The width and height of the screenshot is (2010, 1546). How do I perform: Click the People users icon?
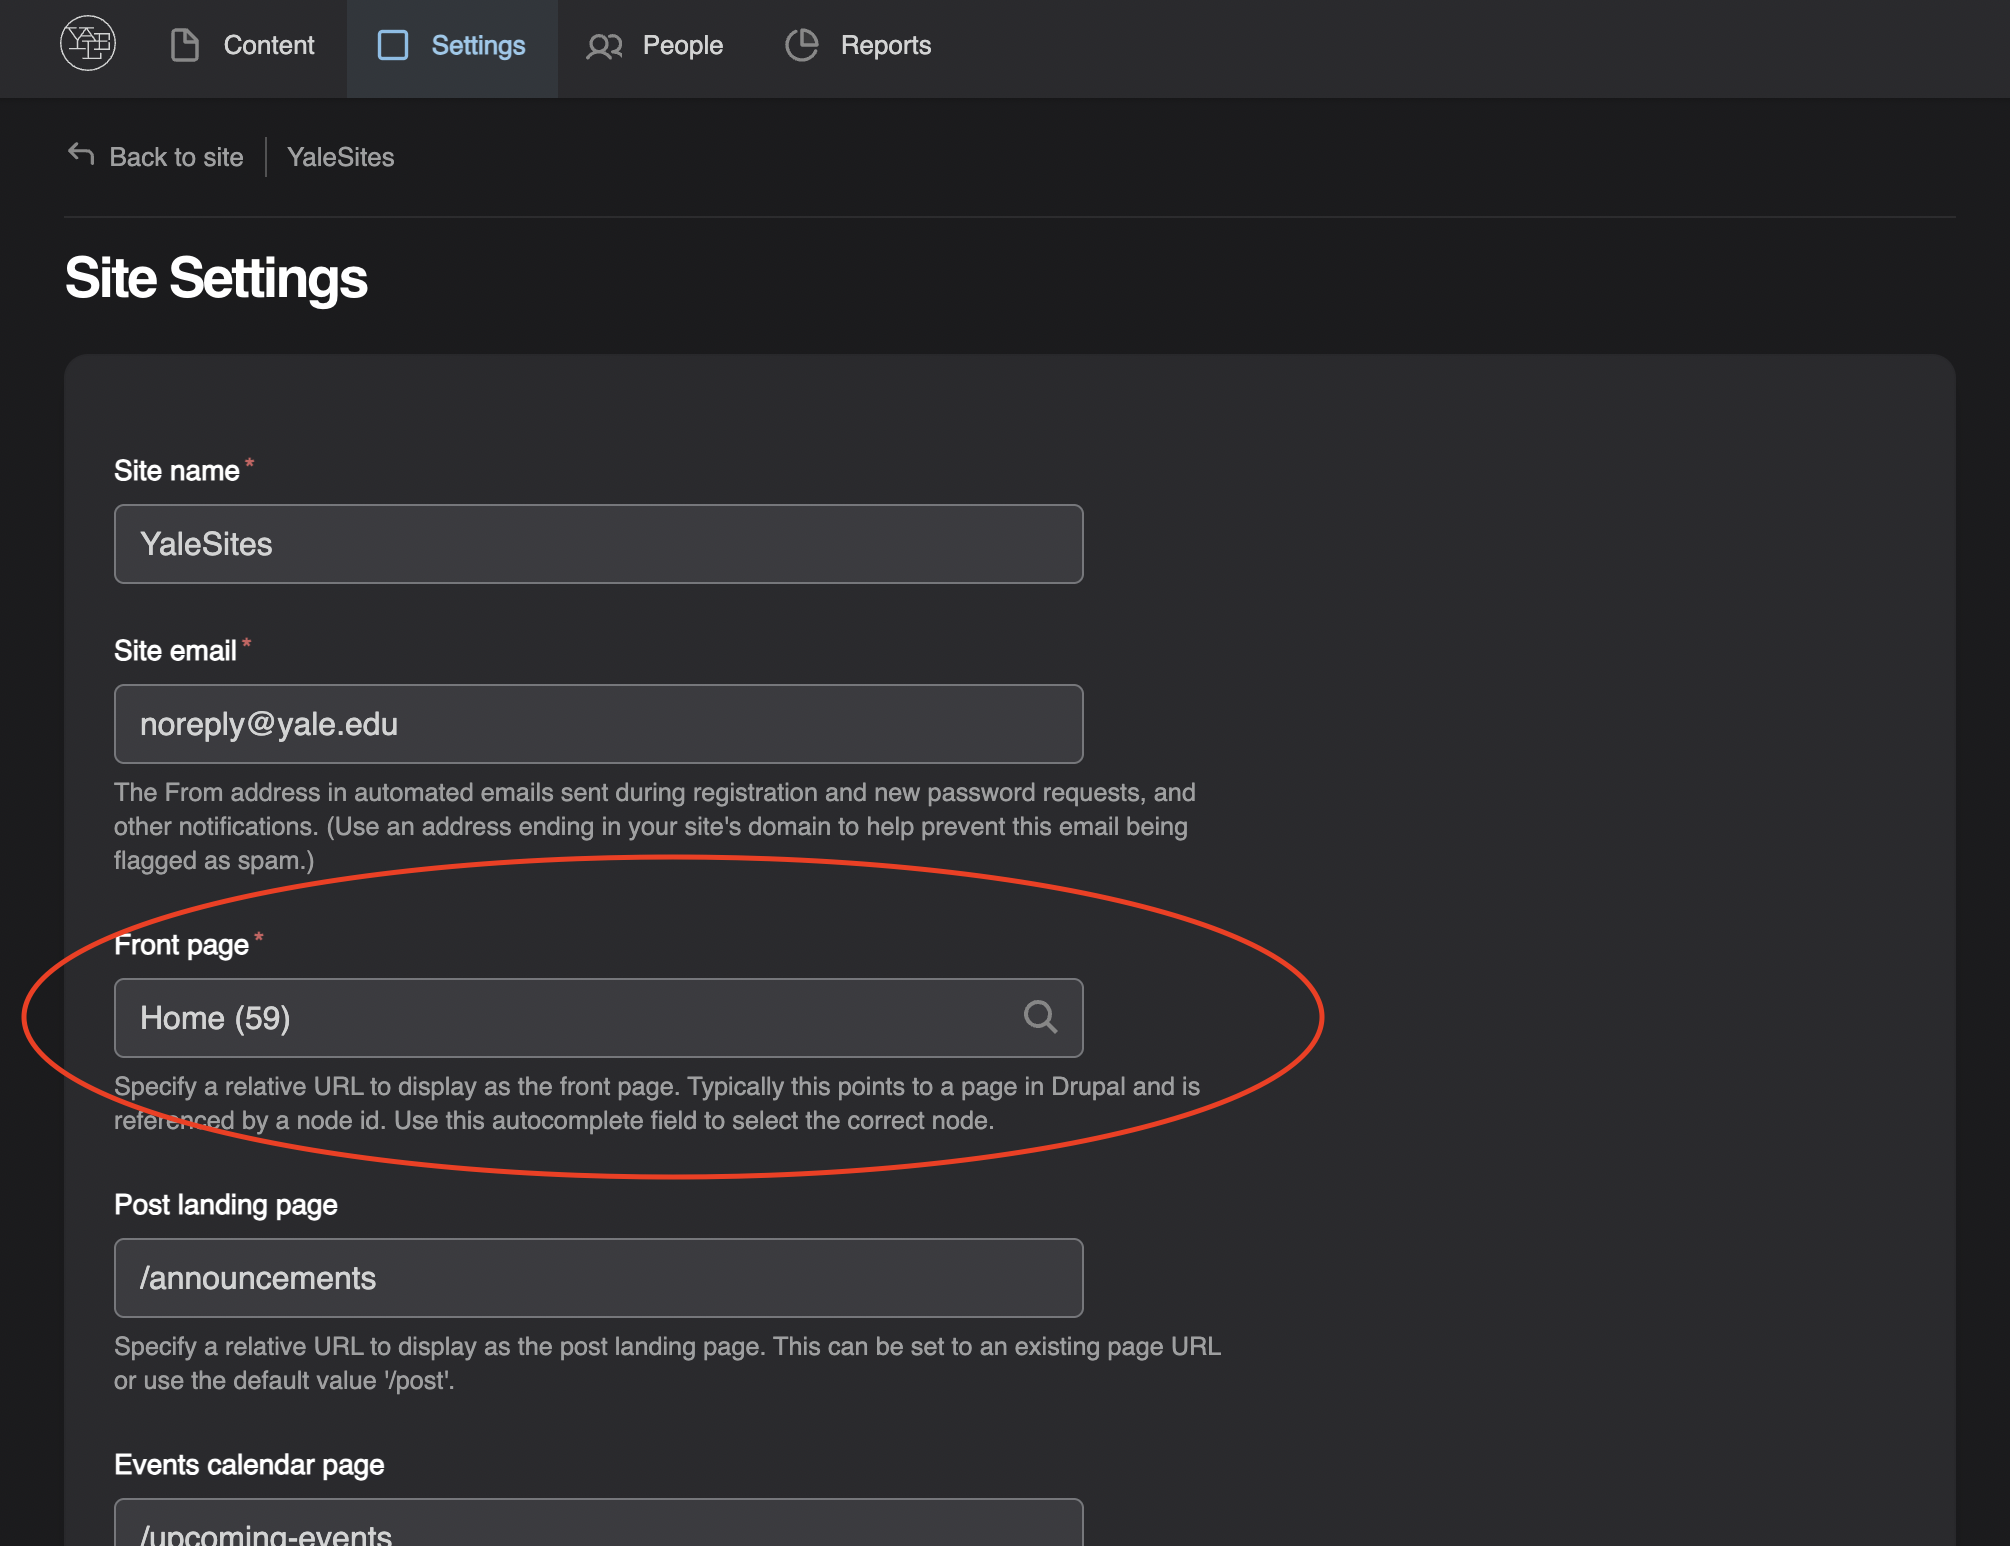[x=604, y=46]
